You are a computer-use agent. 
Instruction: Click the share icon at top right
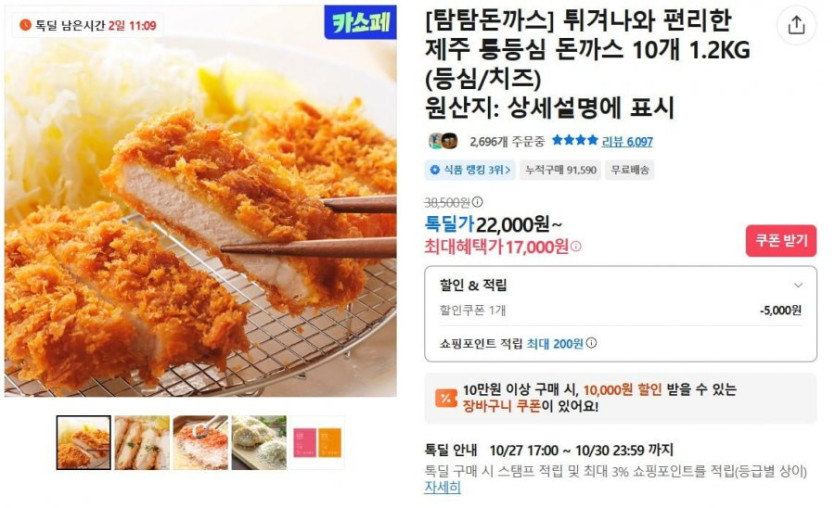(x=796, y=25)
